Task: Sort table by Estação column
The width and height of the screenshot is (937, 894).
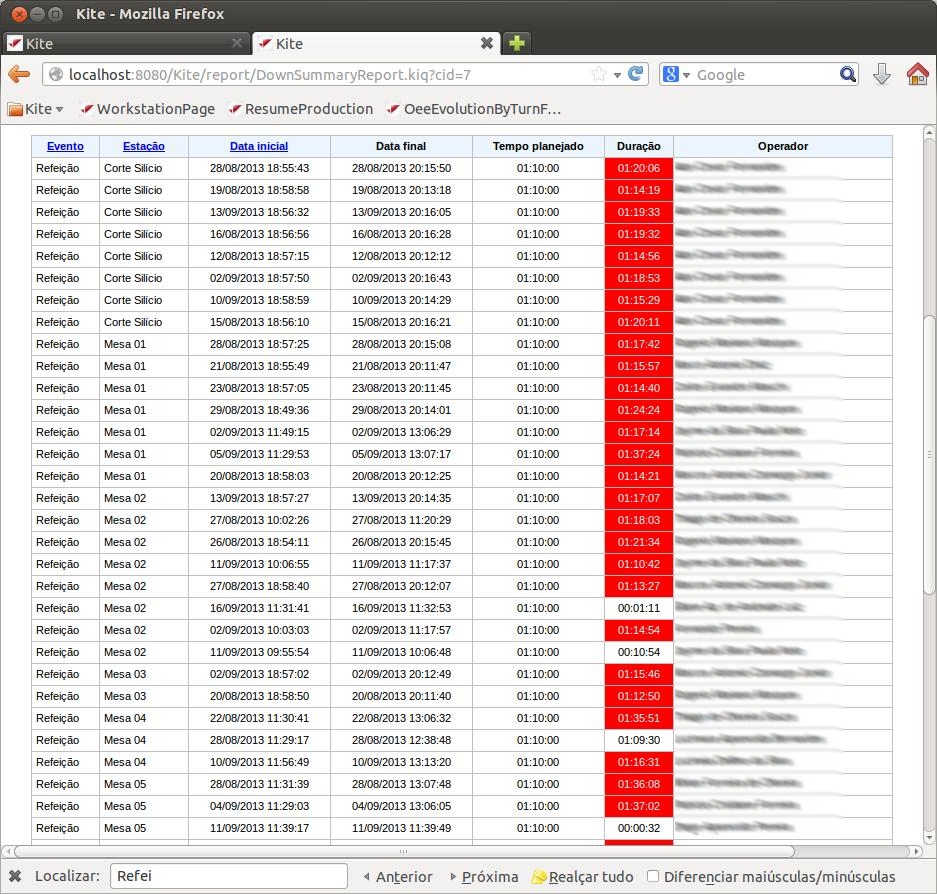Action: pyautogui.click(x=143, y=146)
